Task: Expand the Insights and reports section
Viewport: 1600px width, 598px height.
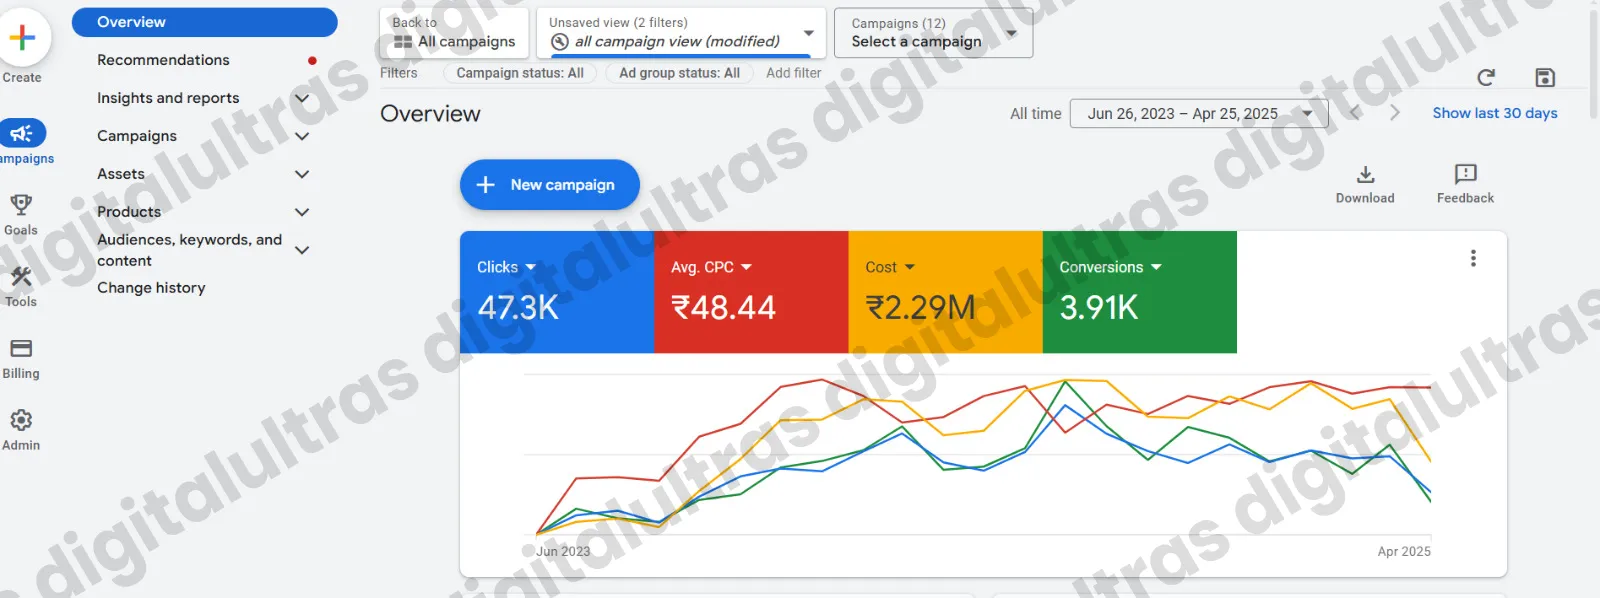Action: pos(302,98)
